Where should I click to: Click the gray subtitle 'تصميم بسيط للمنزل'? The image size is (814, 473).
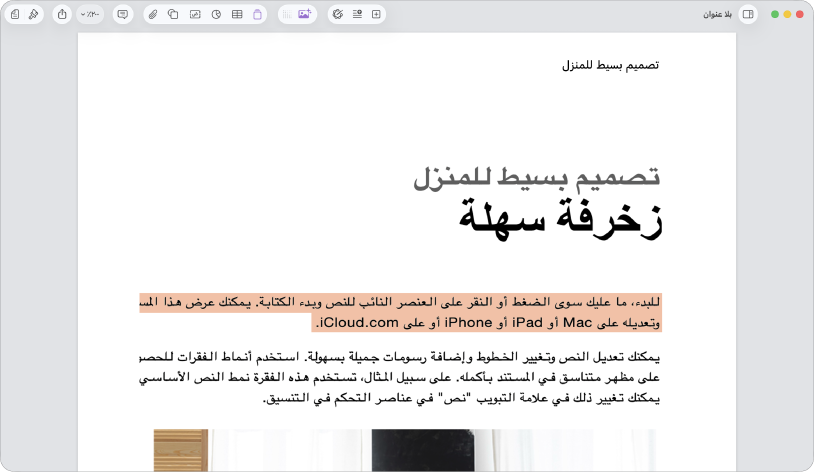(537, 178)
